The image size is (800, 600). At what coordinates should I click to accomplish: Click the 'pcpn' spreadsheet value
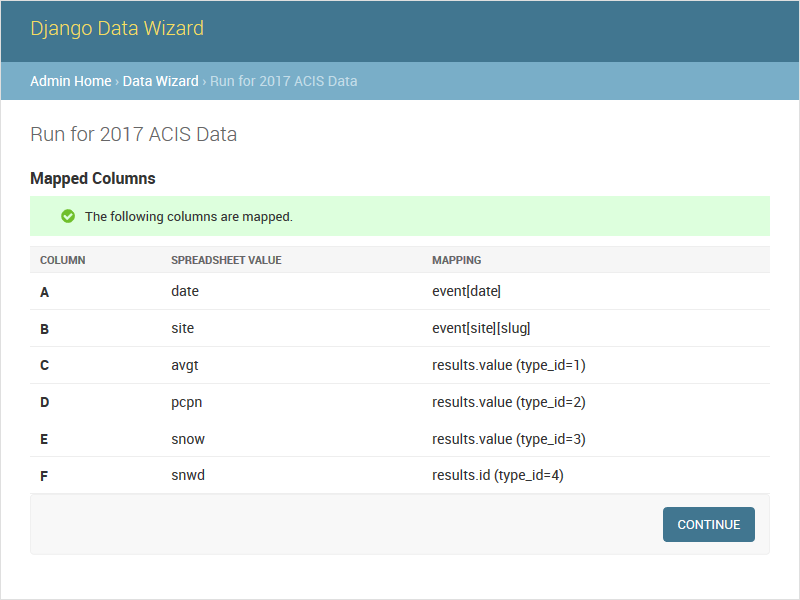187,402
